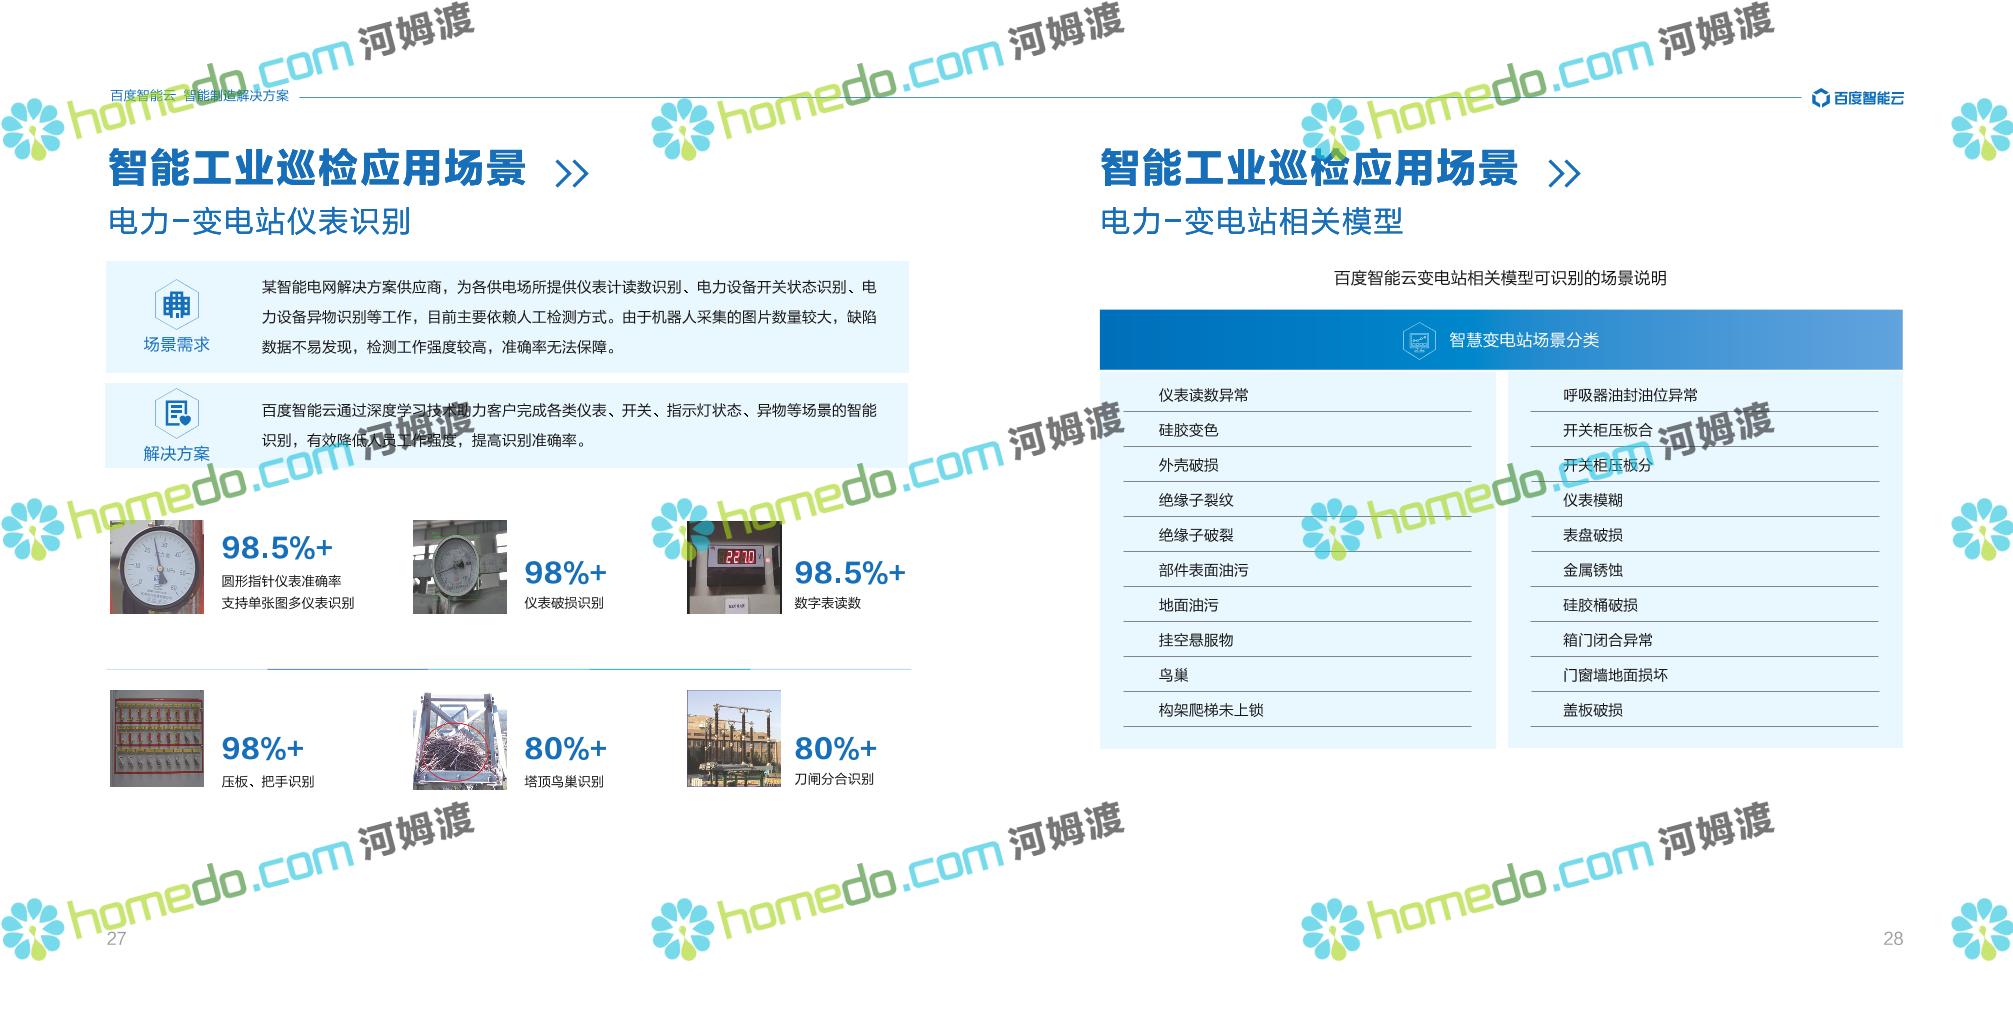
Task: Click the 百度智能云 智能制造解决方案 header text
Action: pos(199,96)
